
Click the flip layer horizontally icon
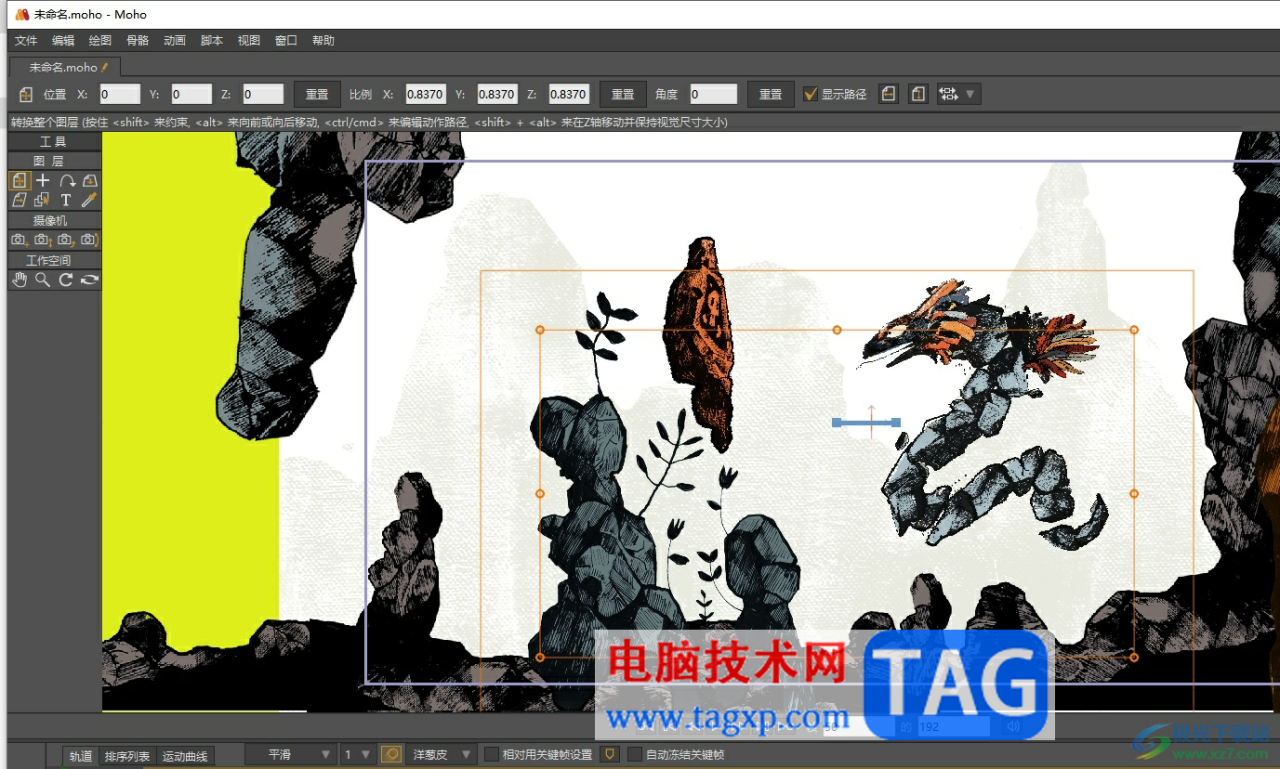pos(888,94)
